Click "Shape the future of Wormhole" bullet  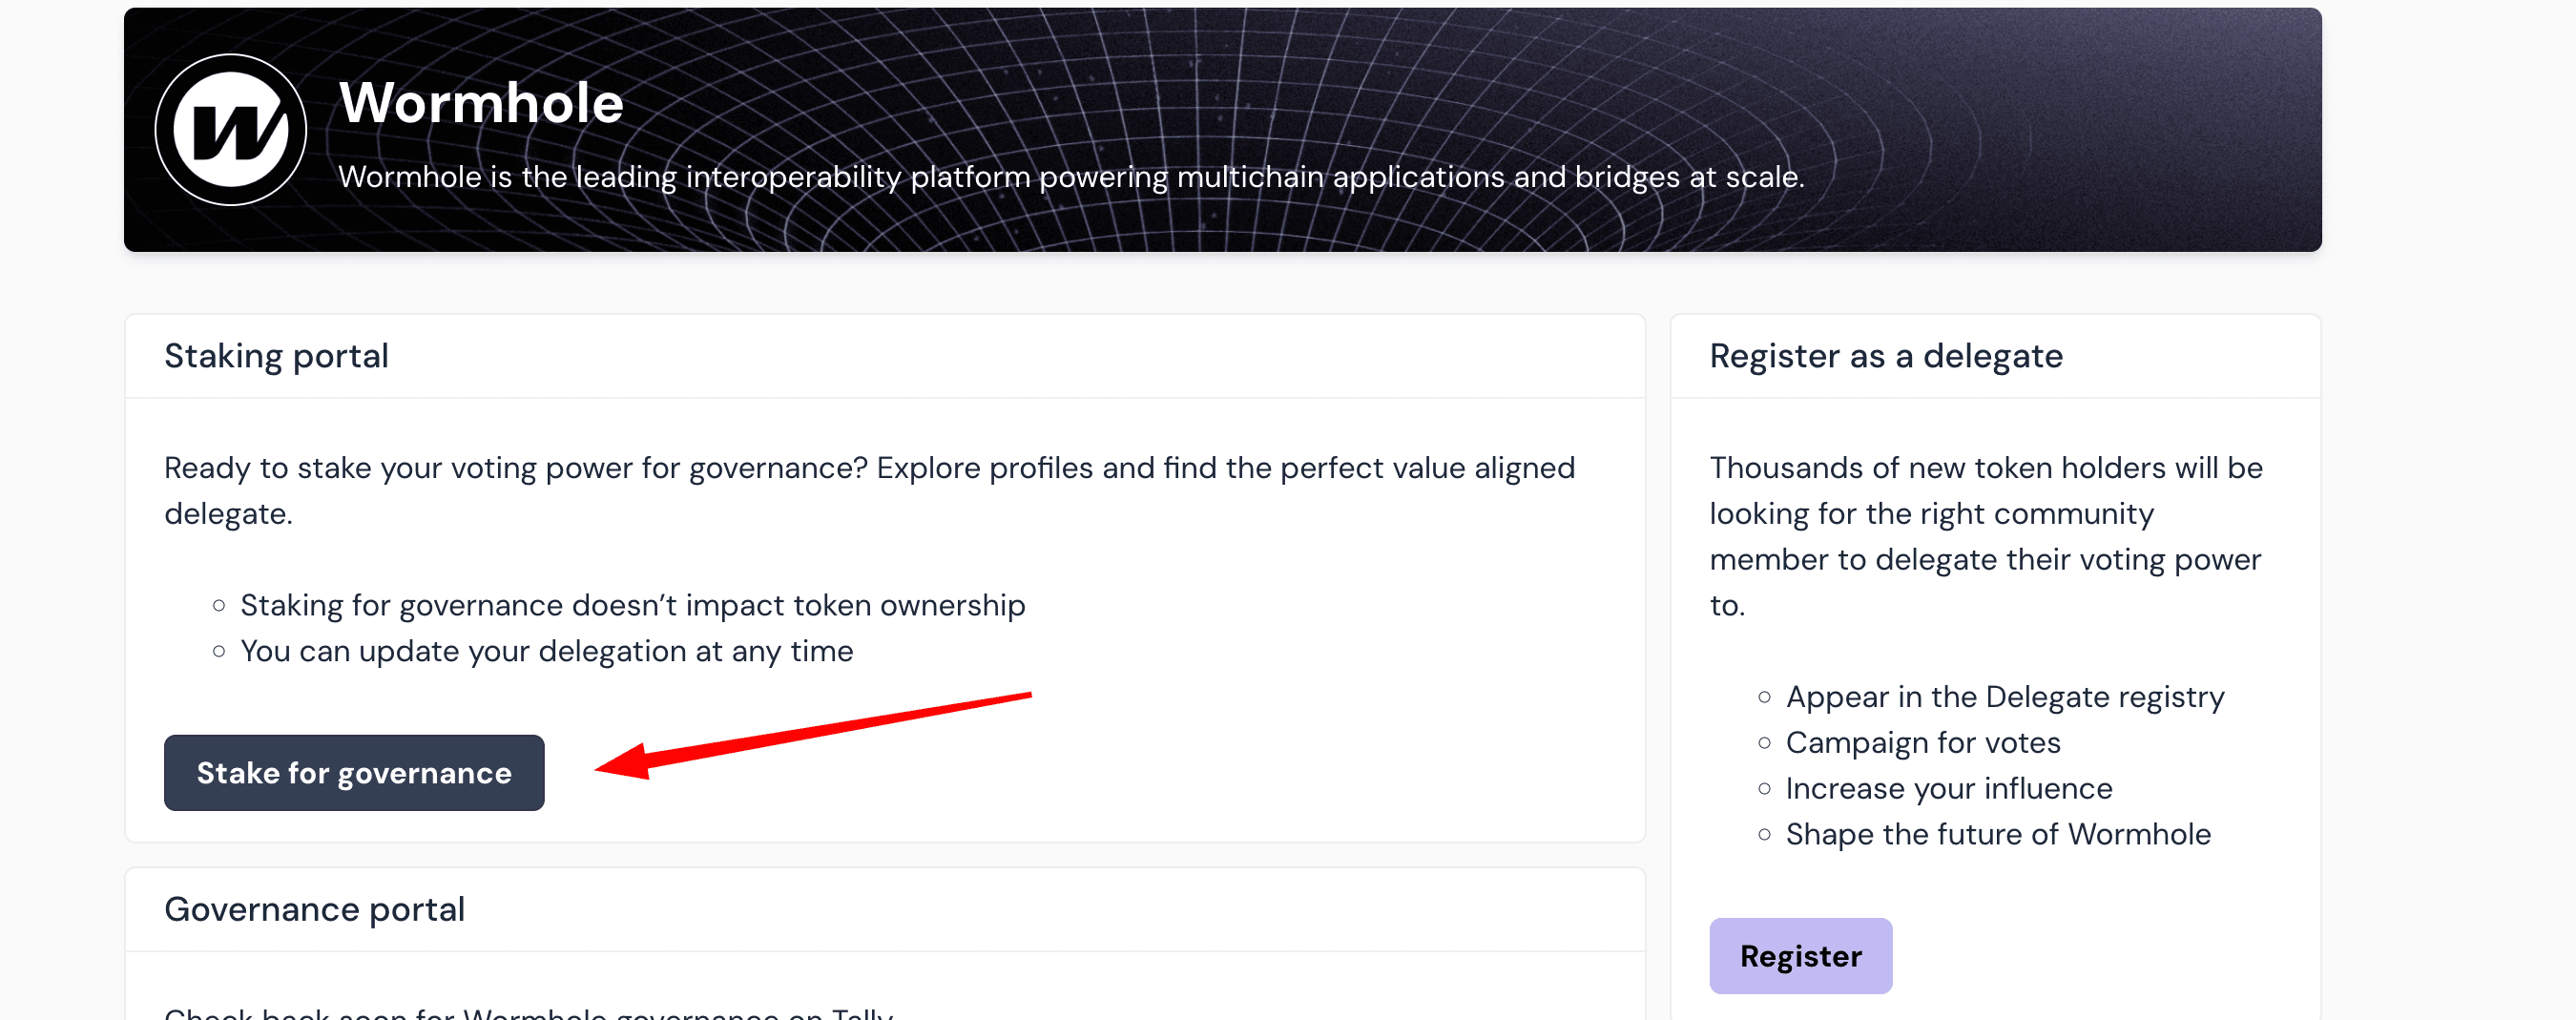pos(1997,834)
